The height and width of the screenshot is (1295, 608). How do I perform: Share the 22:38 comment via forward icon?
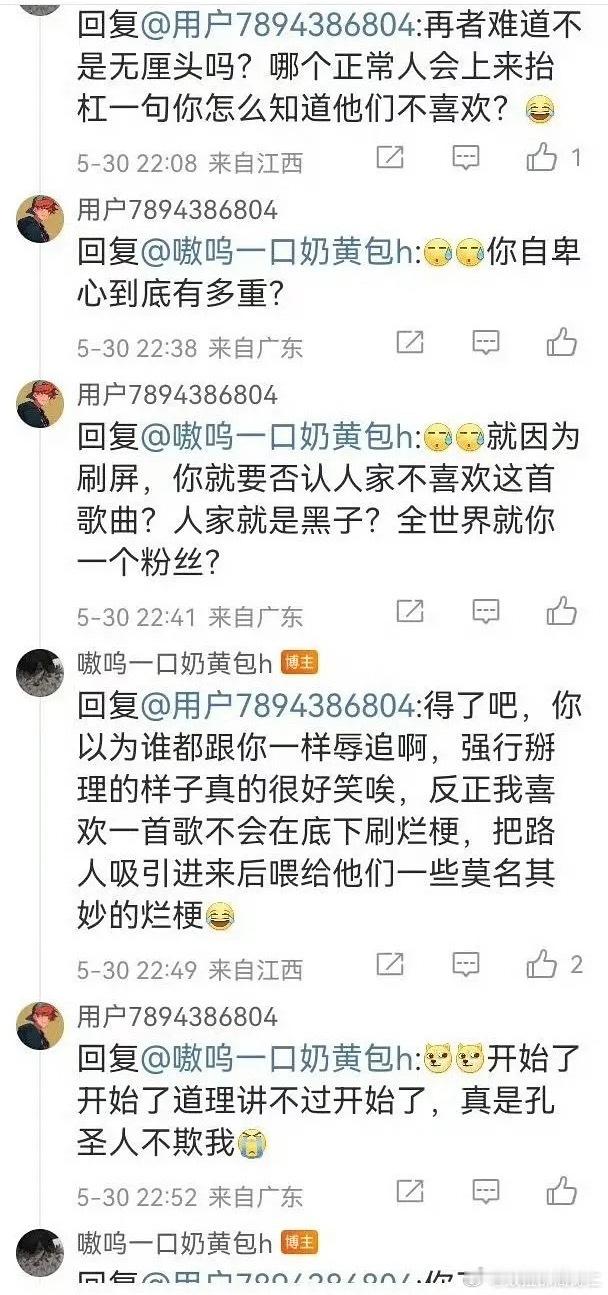click(x=410, y=343)
